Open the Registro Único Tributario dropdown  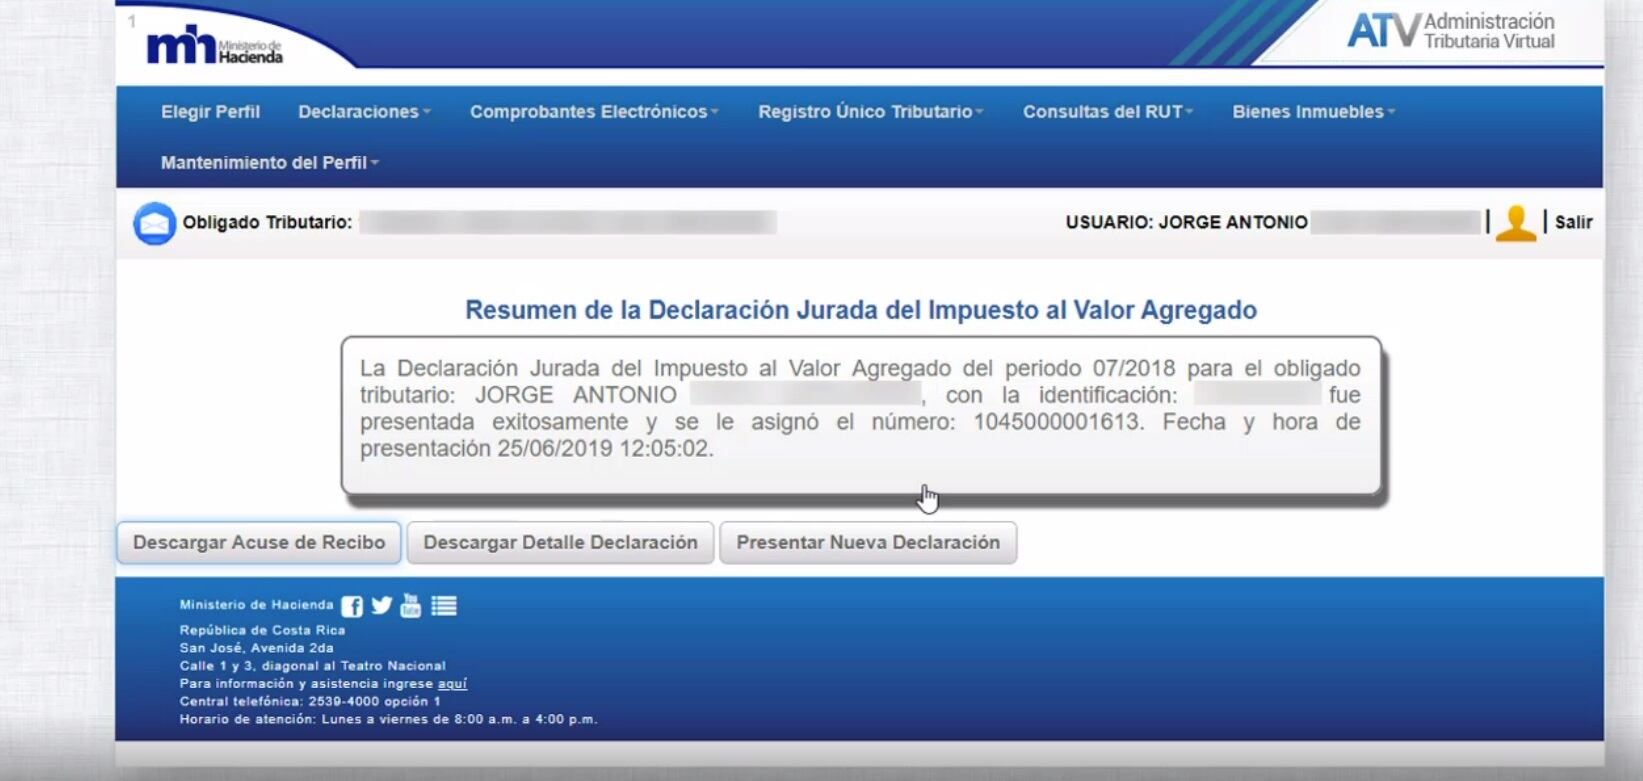870,112
